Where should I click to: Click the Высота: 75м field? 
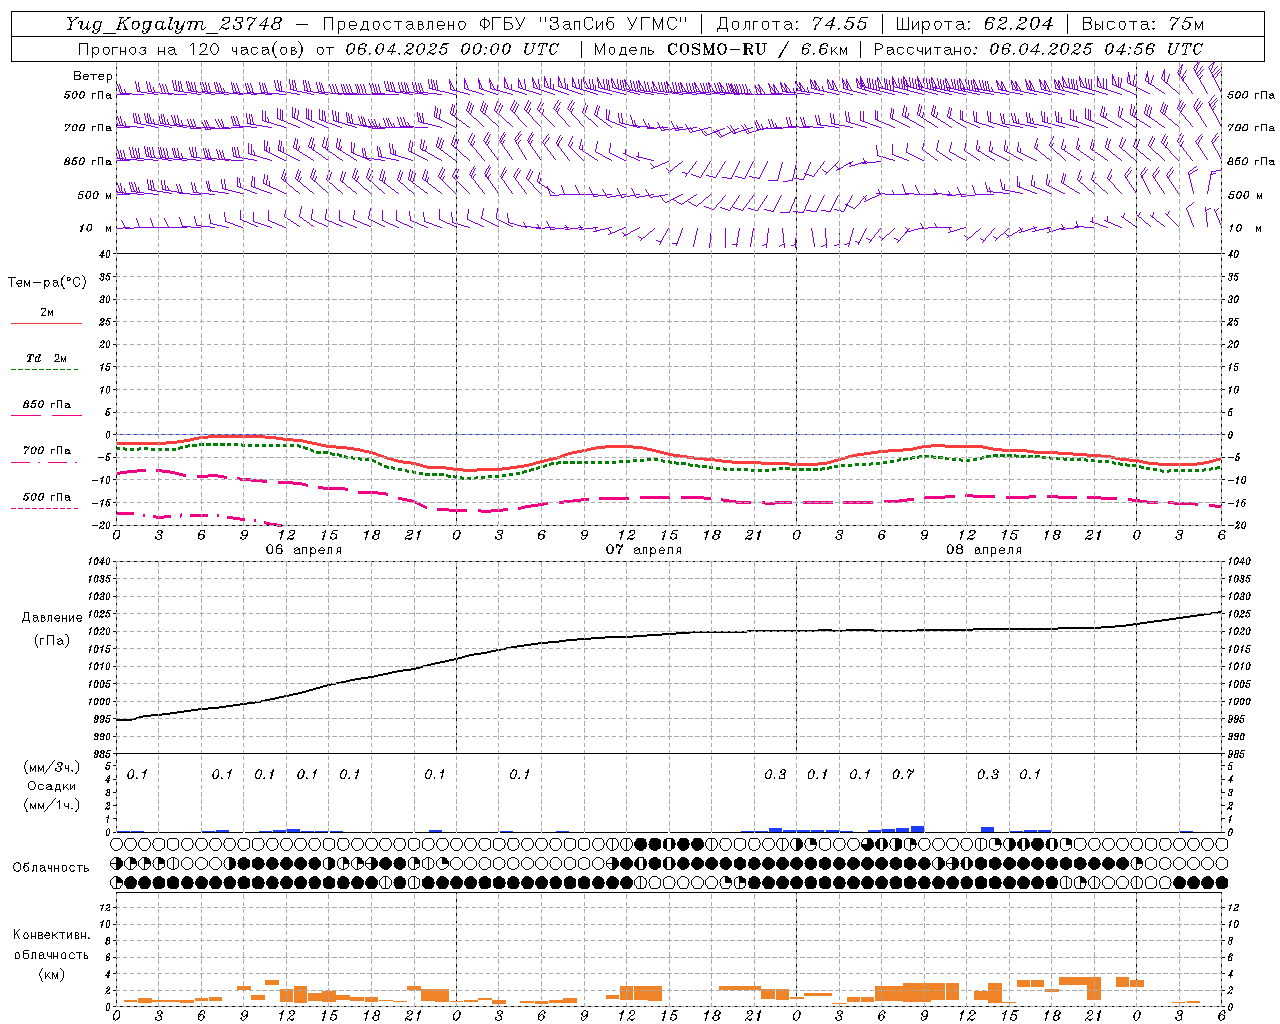[x=1142, y=24]
